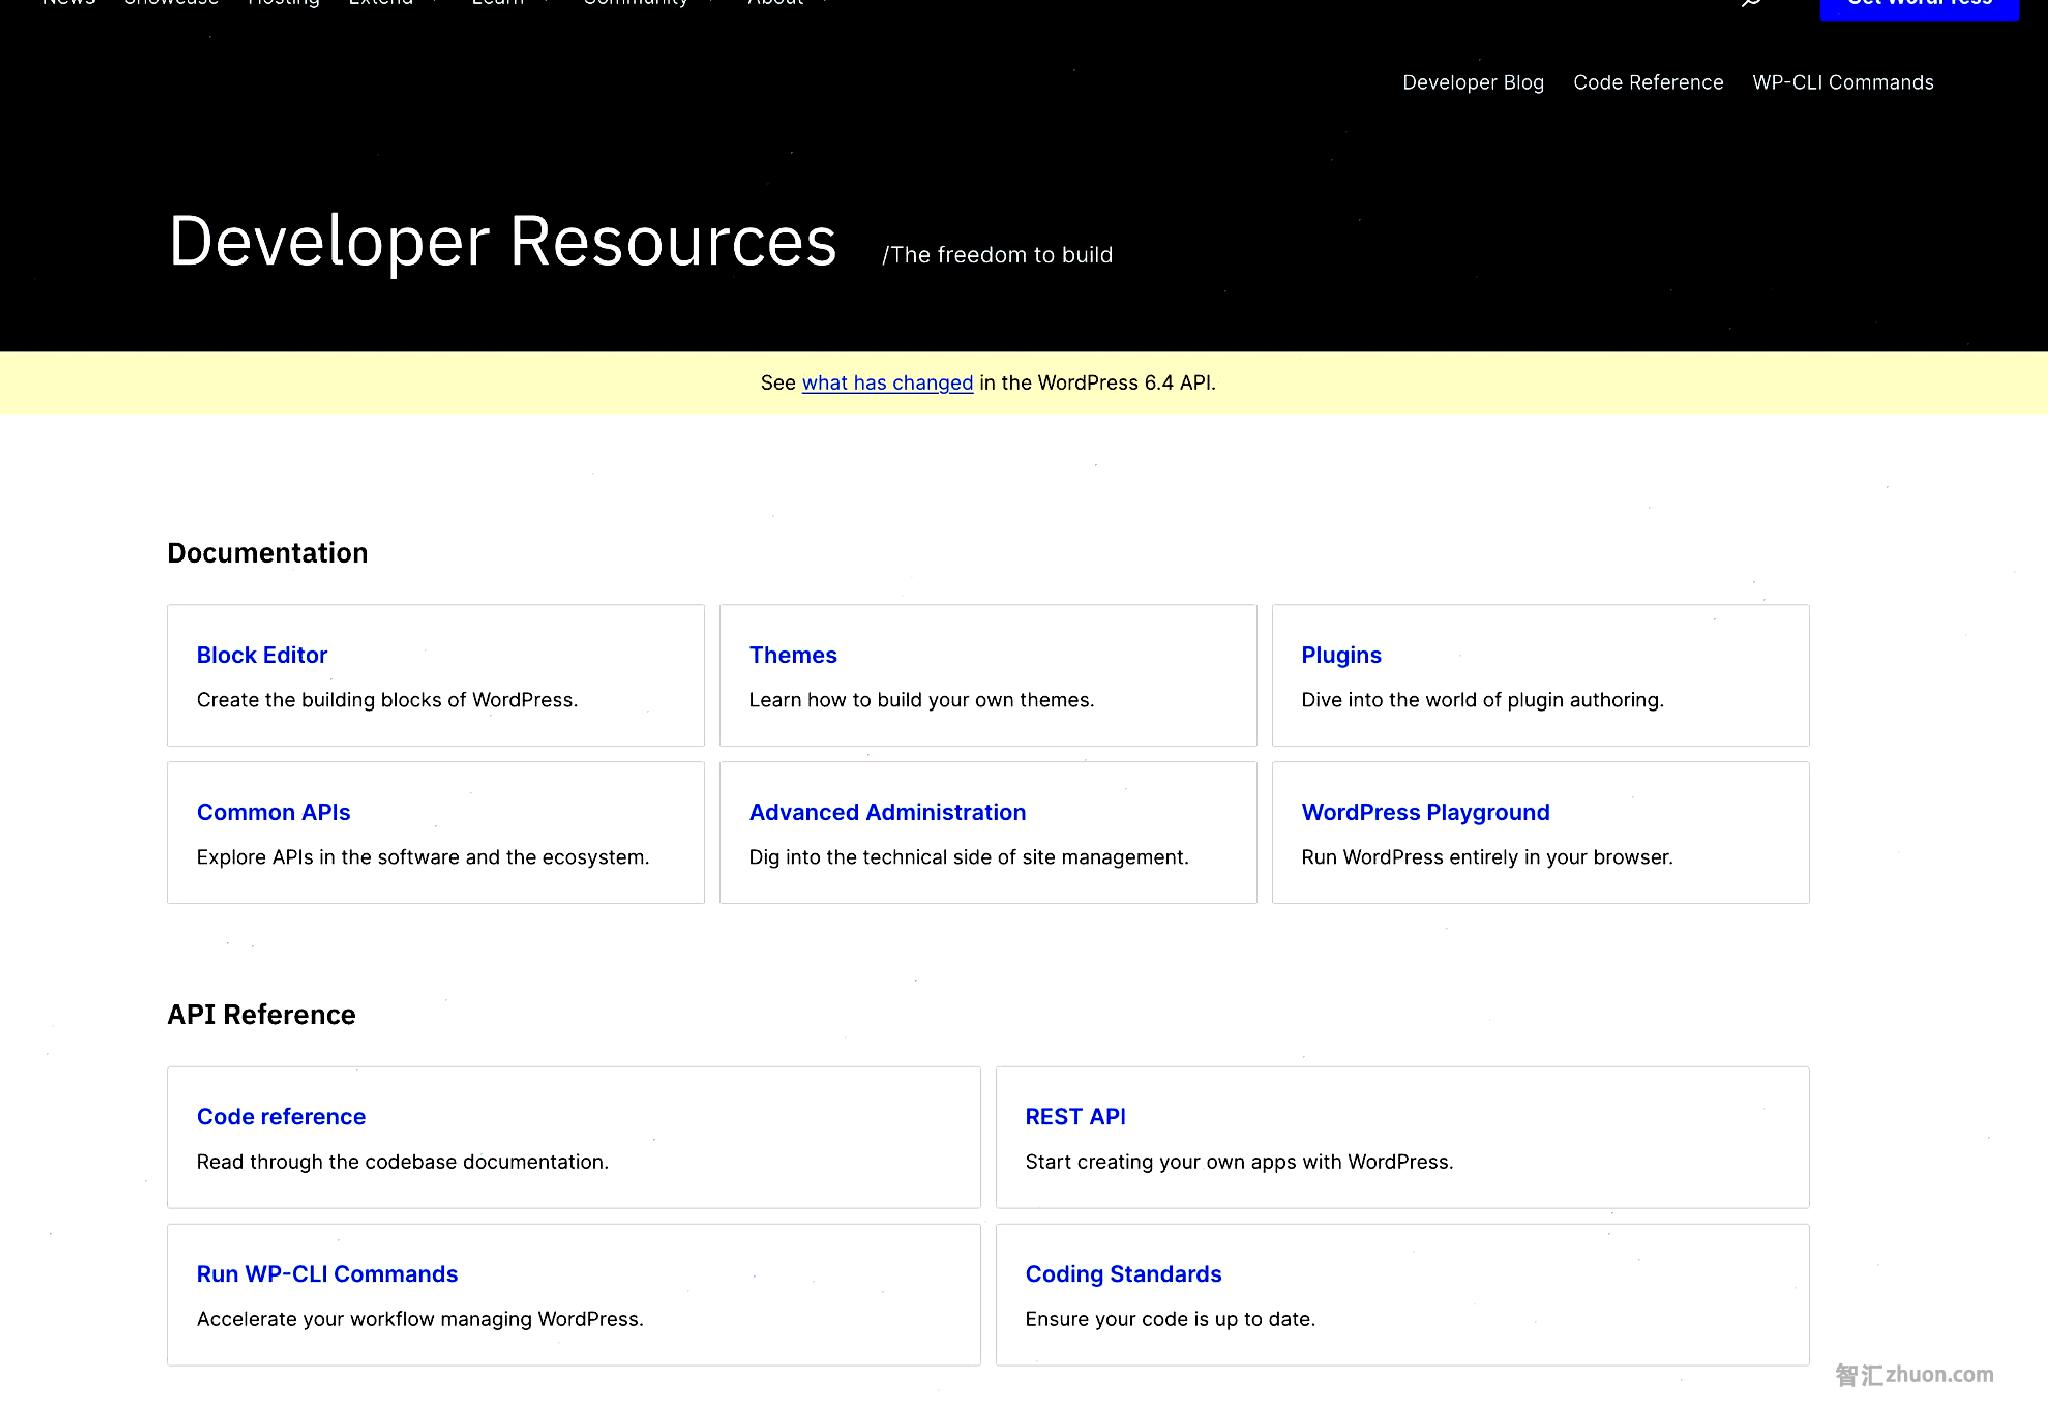Go to Code Reference in header menu
Image resolution: width=2048 pixels, height=1410 pixels.
tap(1648, 83)
